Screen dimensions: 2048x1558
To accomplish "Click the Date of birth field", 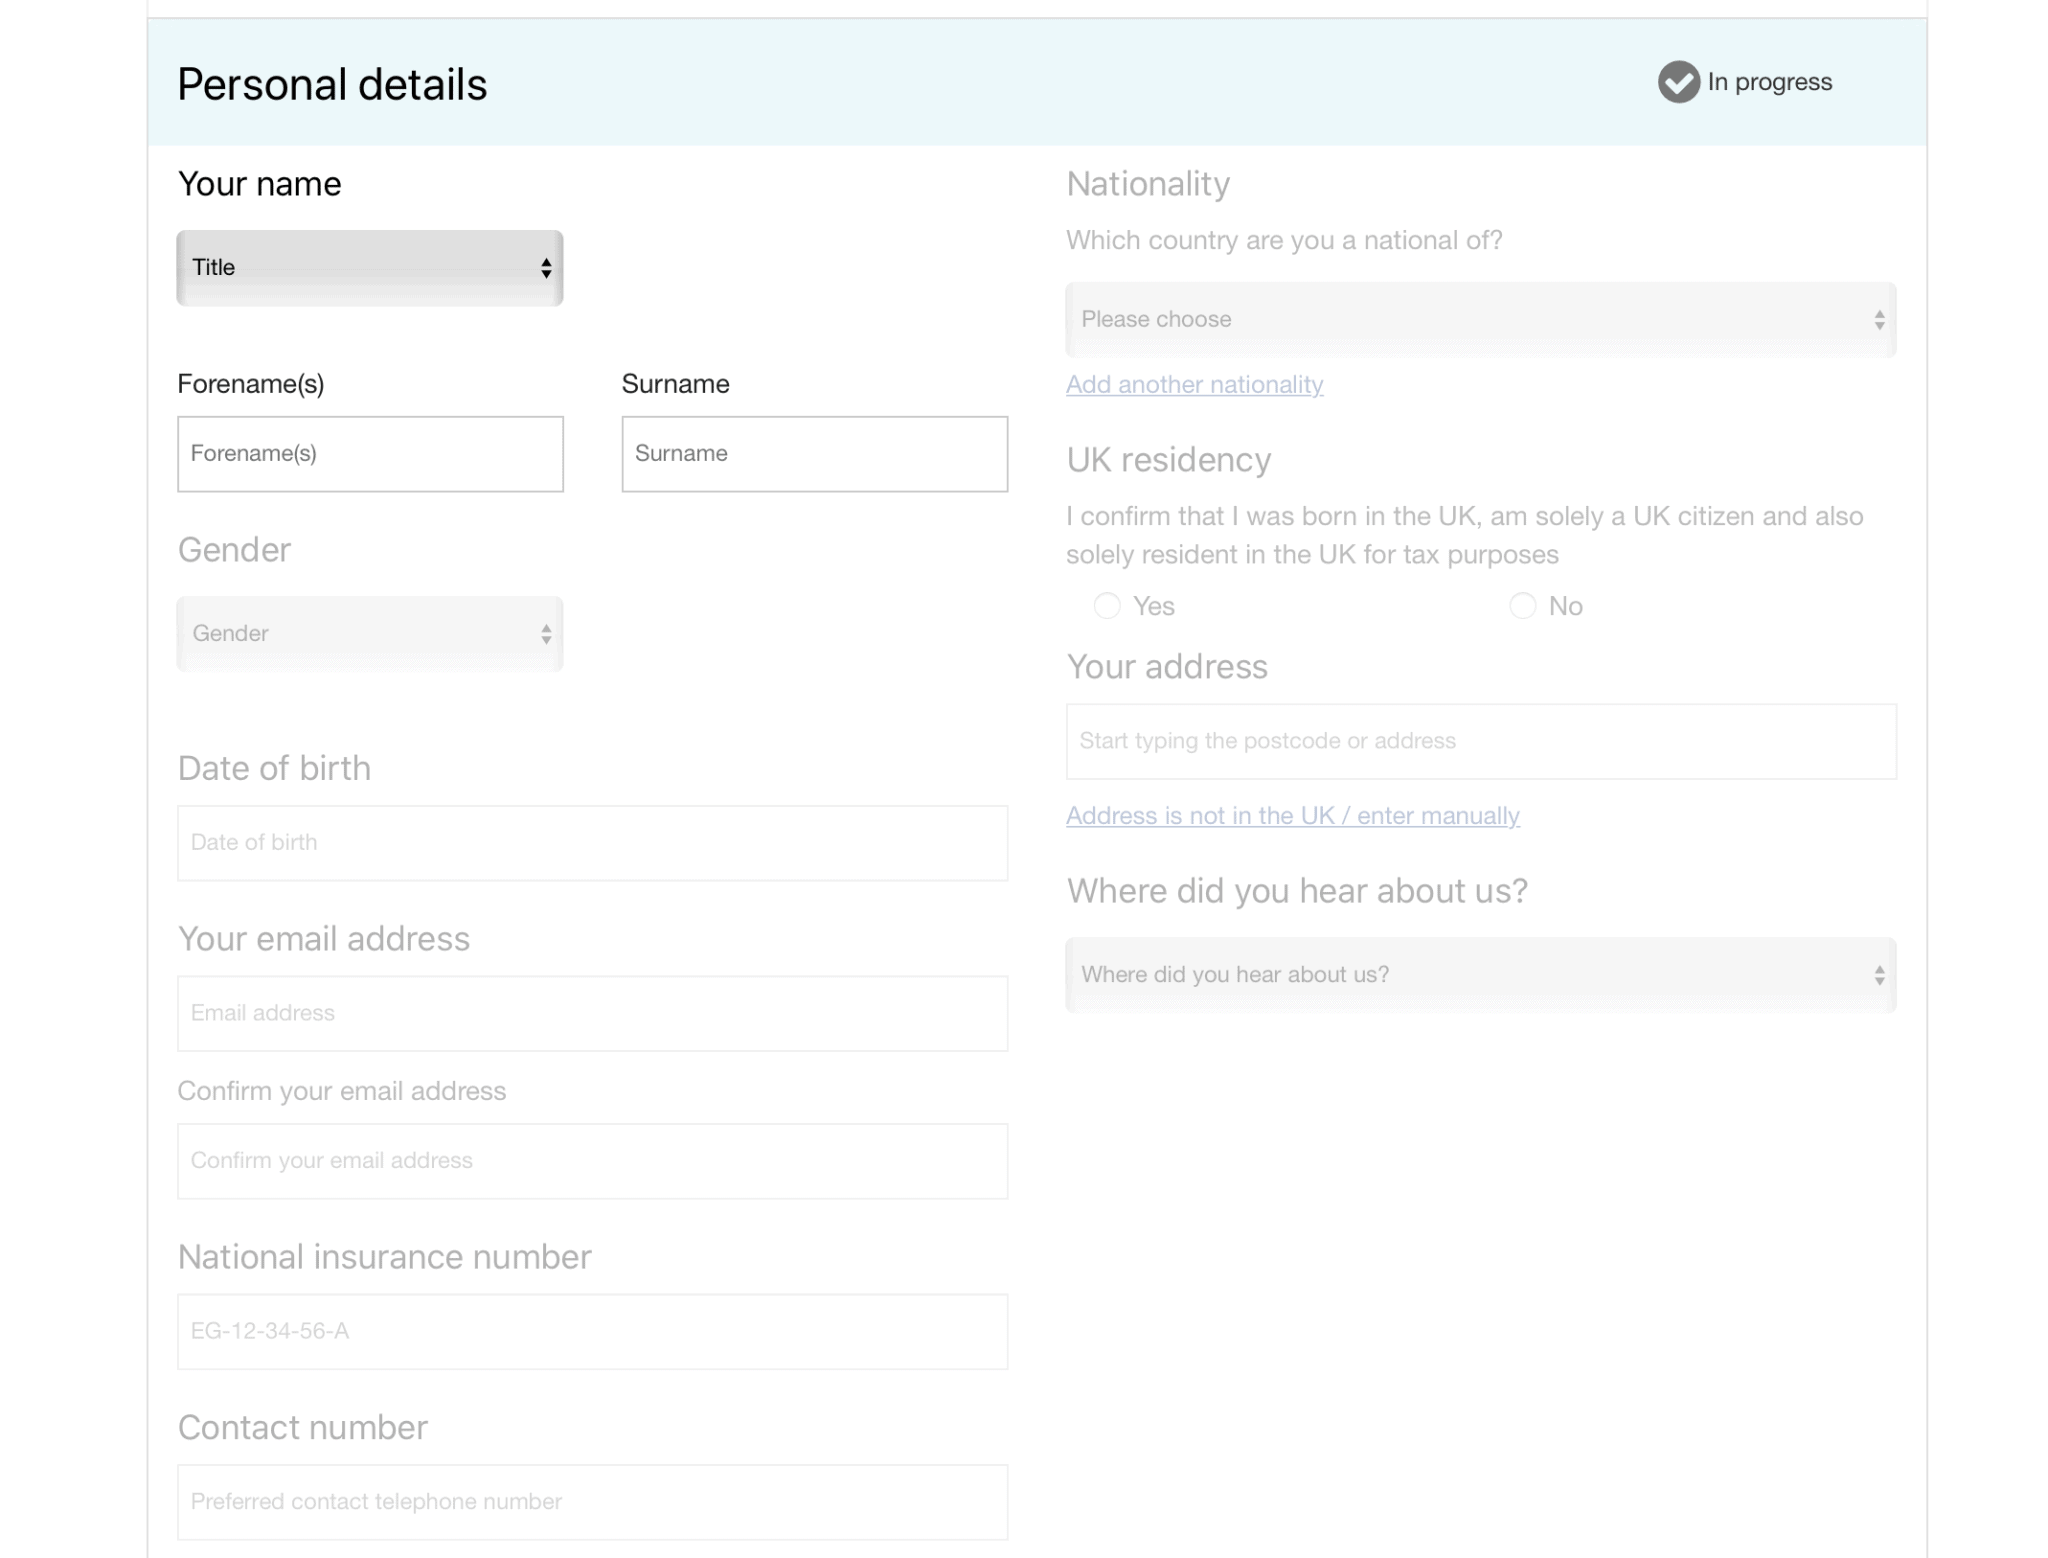I will [592, 843].
